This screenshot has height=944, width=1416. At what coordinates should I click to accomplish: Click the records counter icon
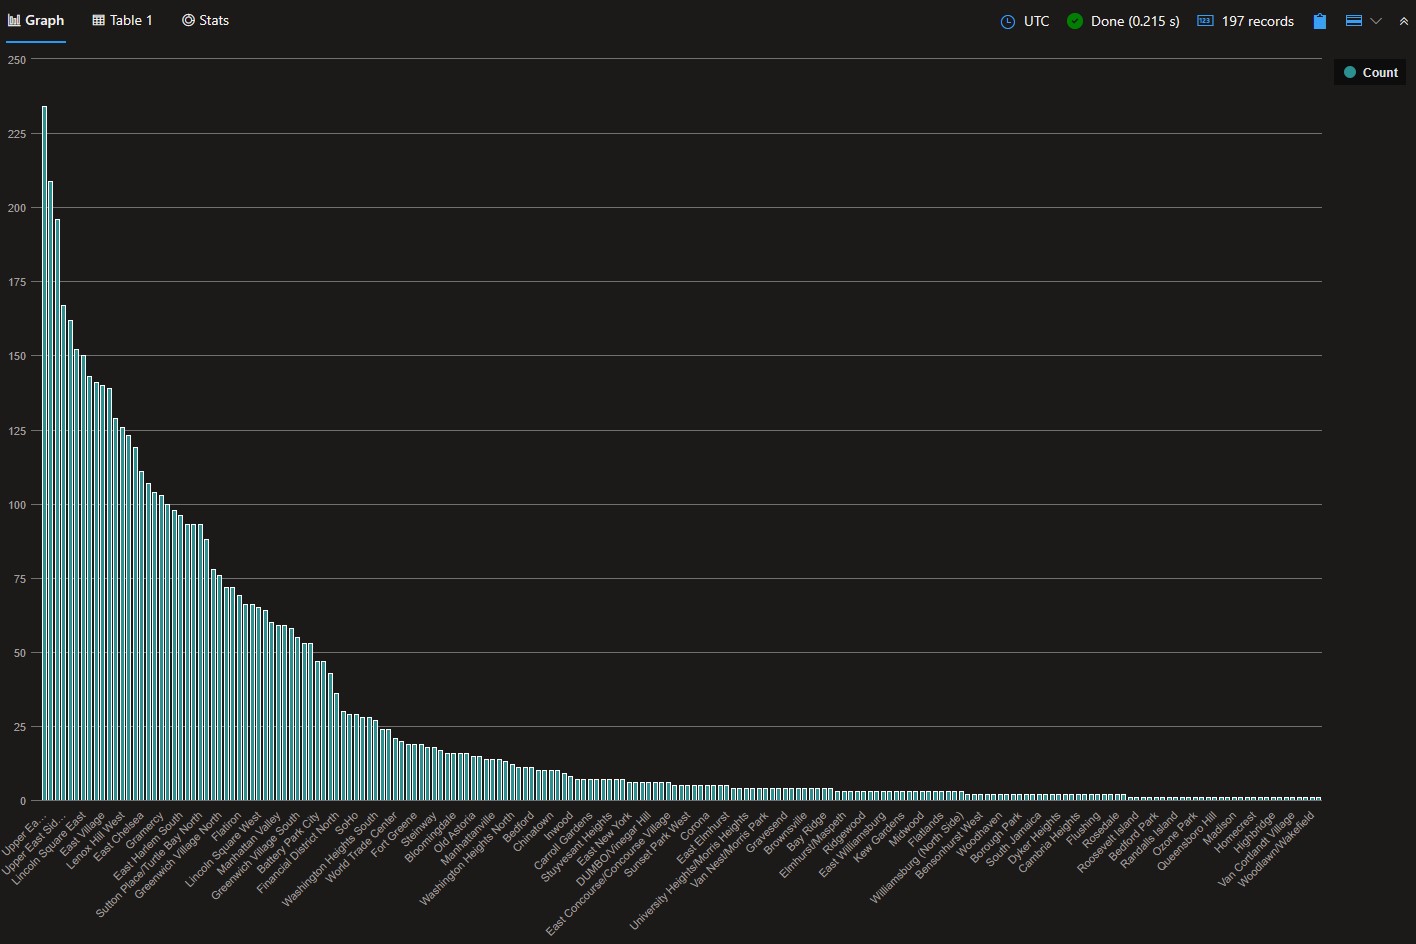(x=1205, y=21)
